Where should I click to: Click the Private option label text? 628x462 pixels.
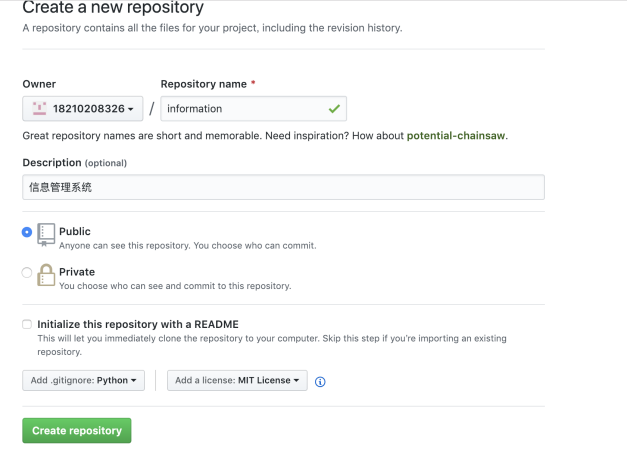click(77, 272)
